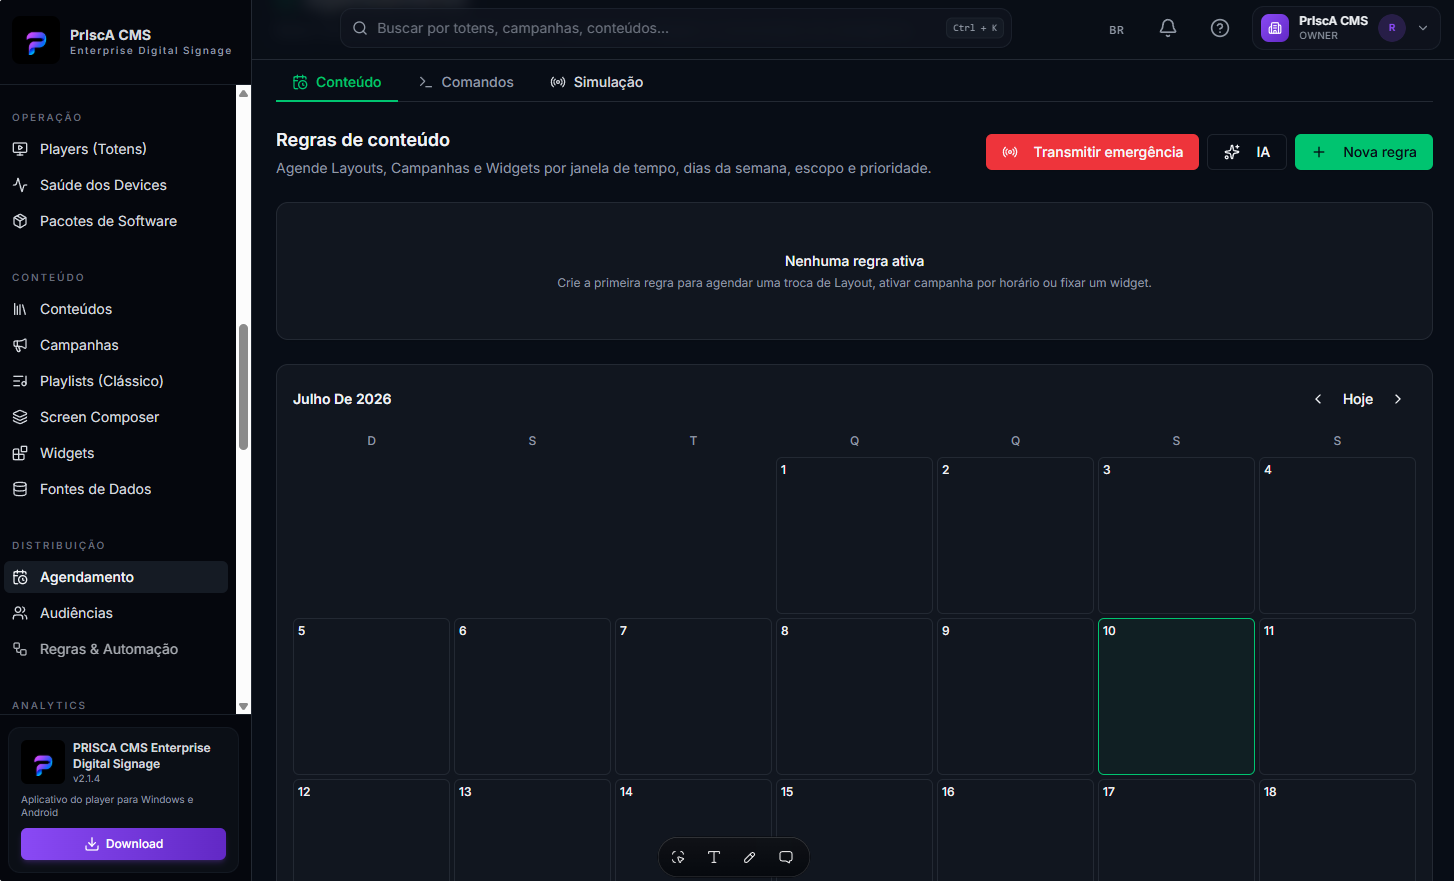The width and height of the screenshot is (1454, 881).
Task: Expand the PrIscA CMS account dropdown chevron
Action: (x=1423, y=28)
